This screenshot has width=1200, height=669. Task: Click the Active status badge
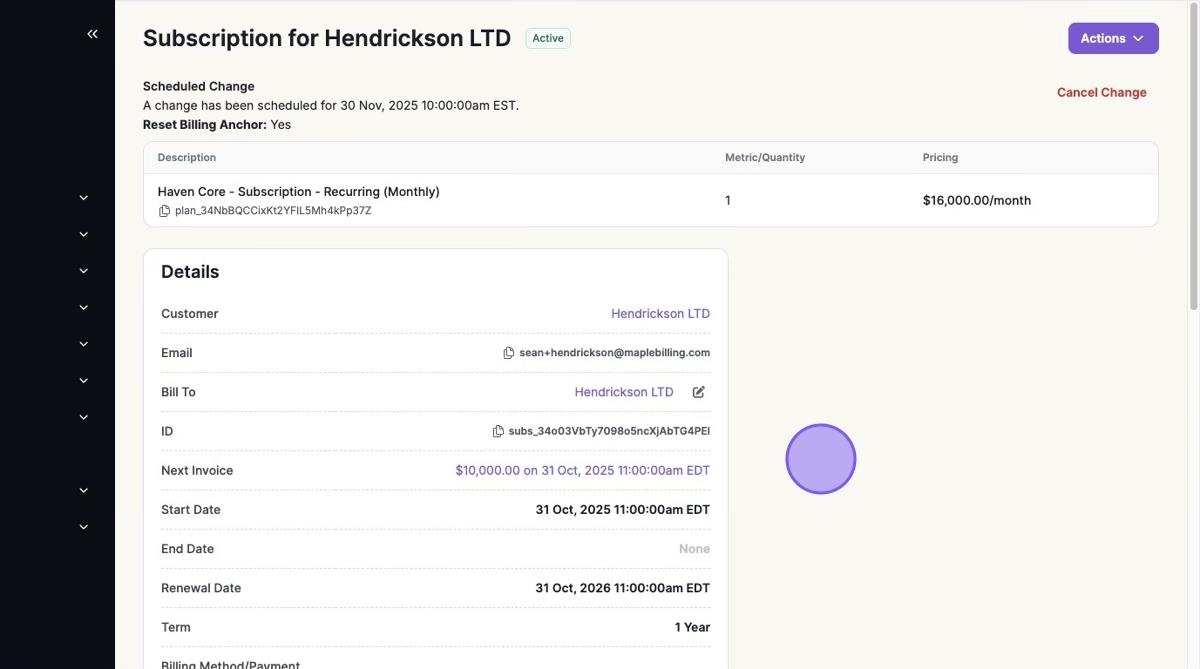[547, 38]
